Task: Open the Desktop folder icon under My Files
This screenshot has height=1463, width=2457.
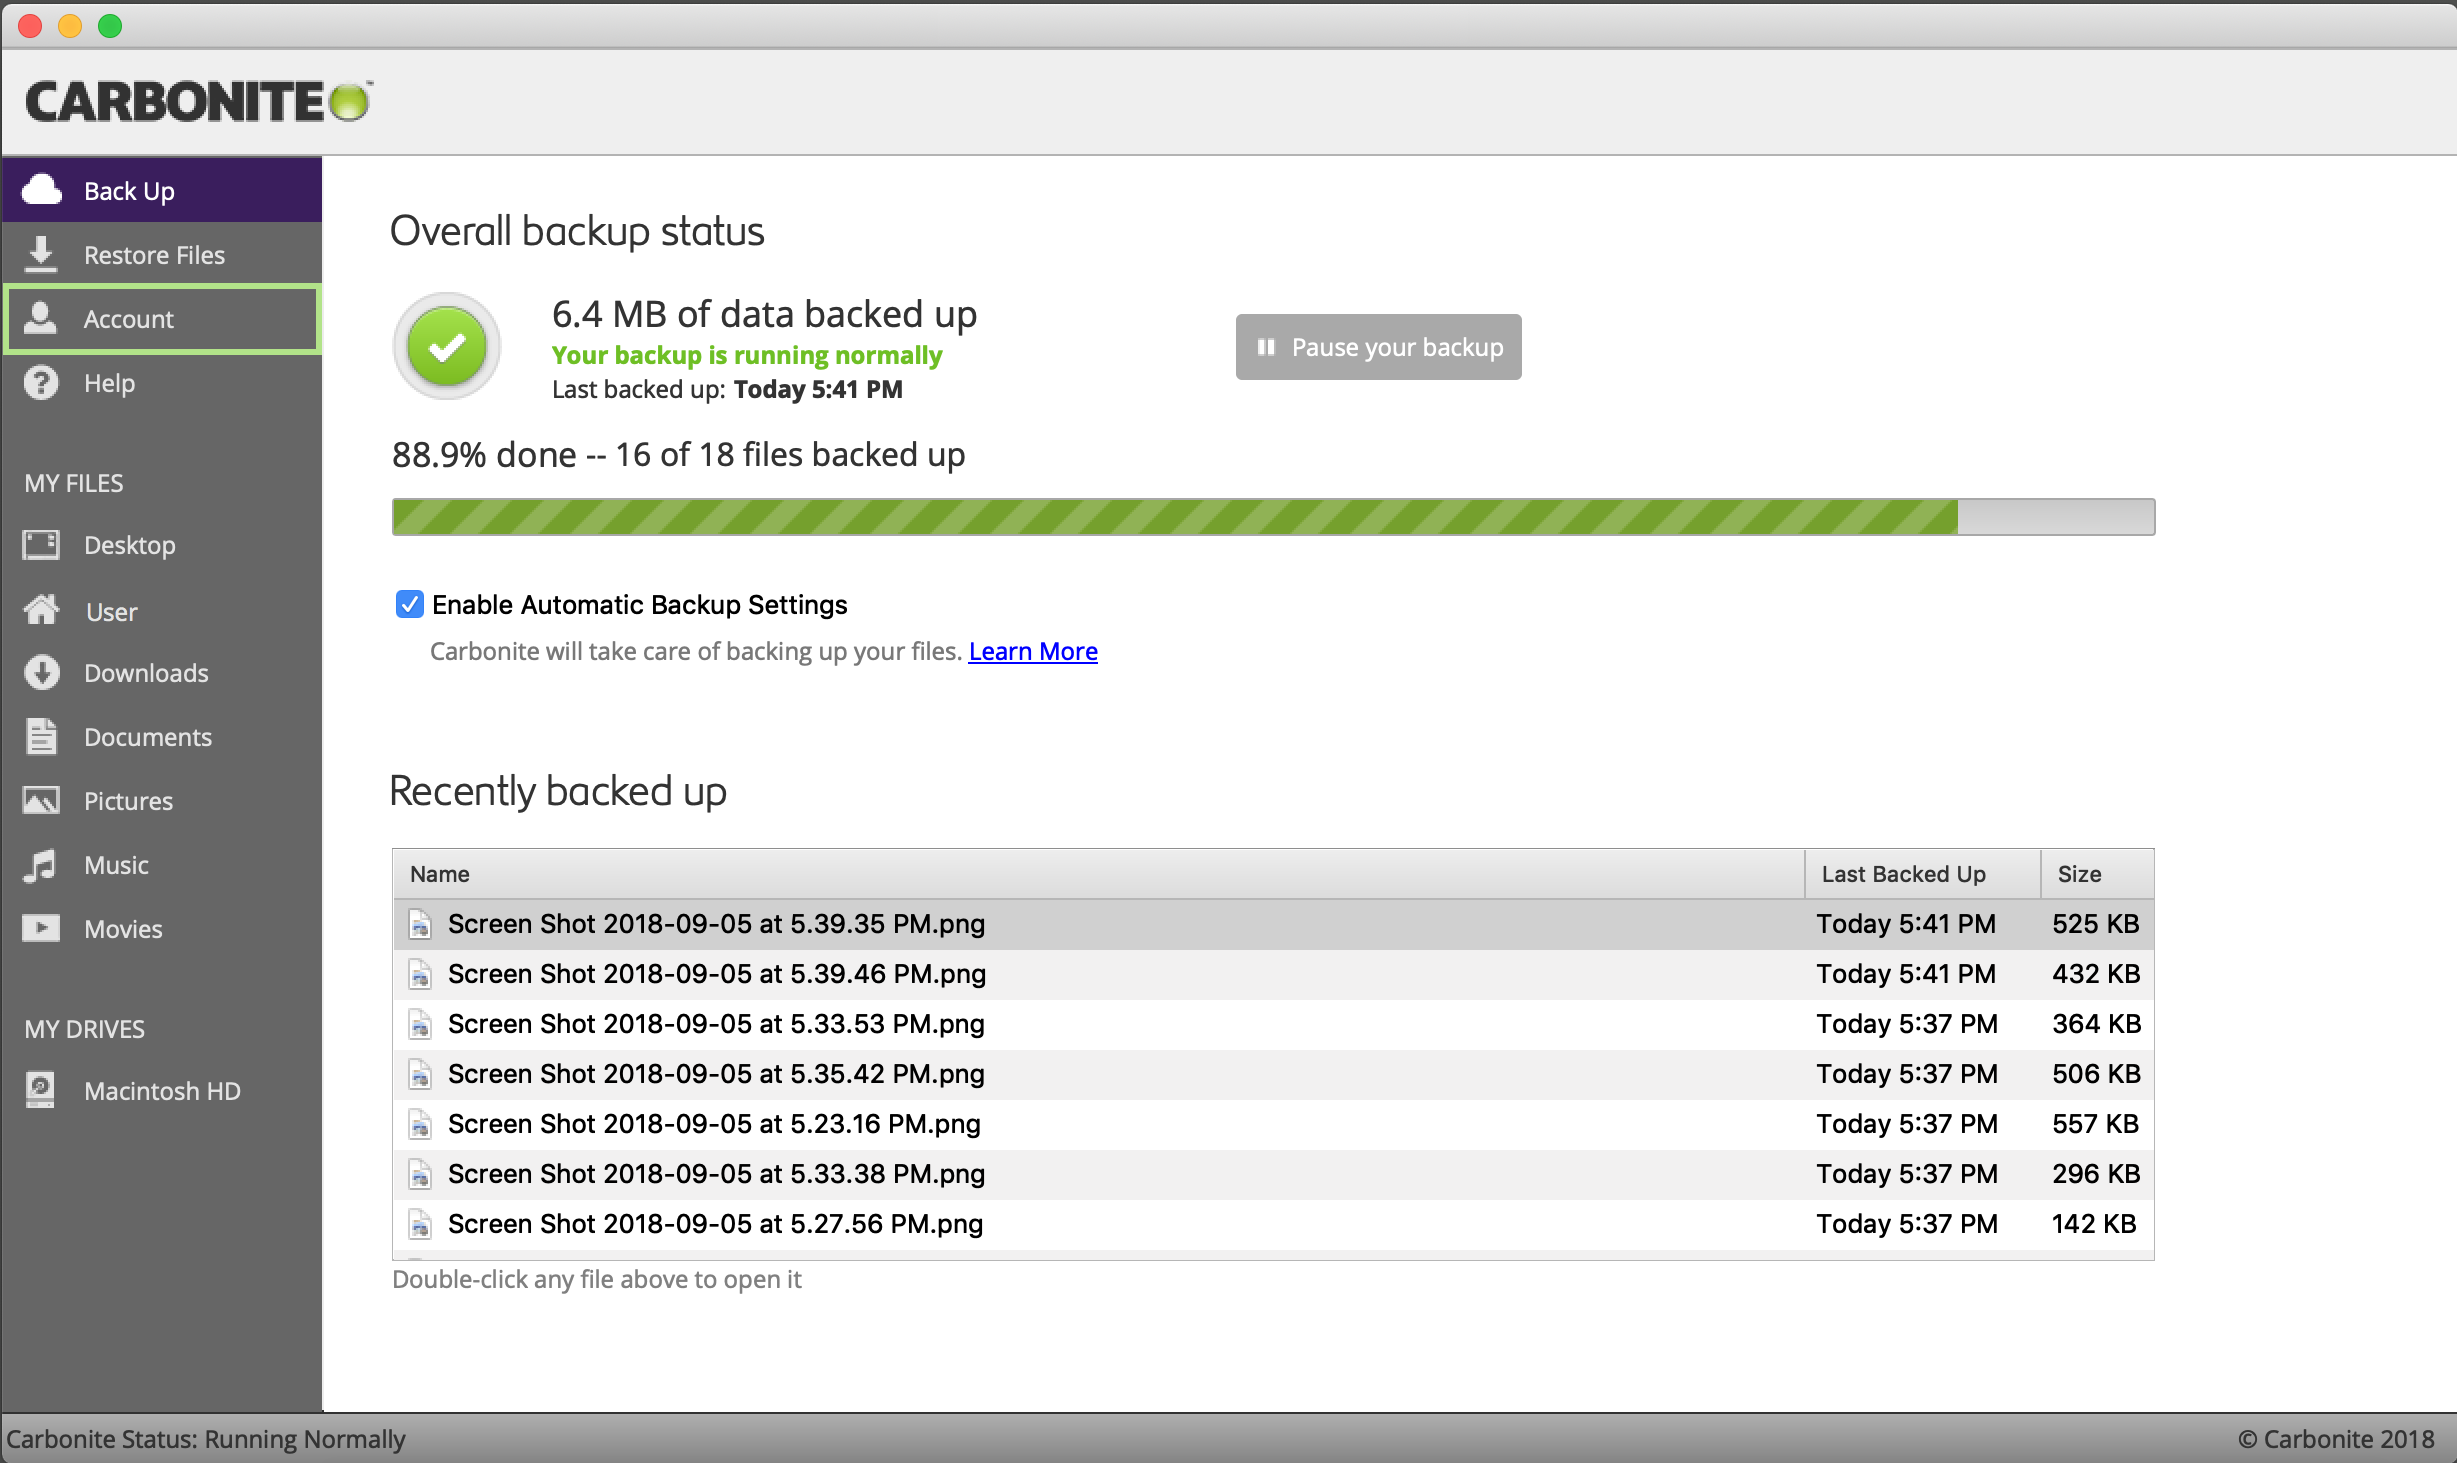Action: [x=41, y=544]
